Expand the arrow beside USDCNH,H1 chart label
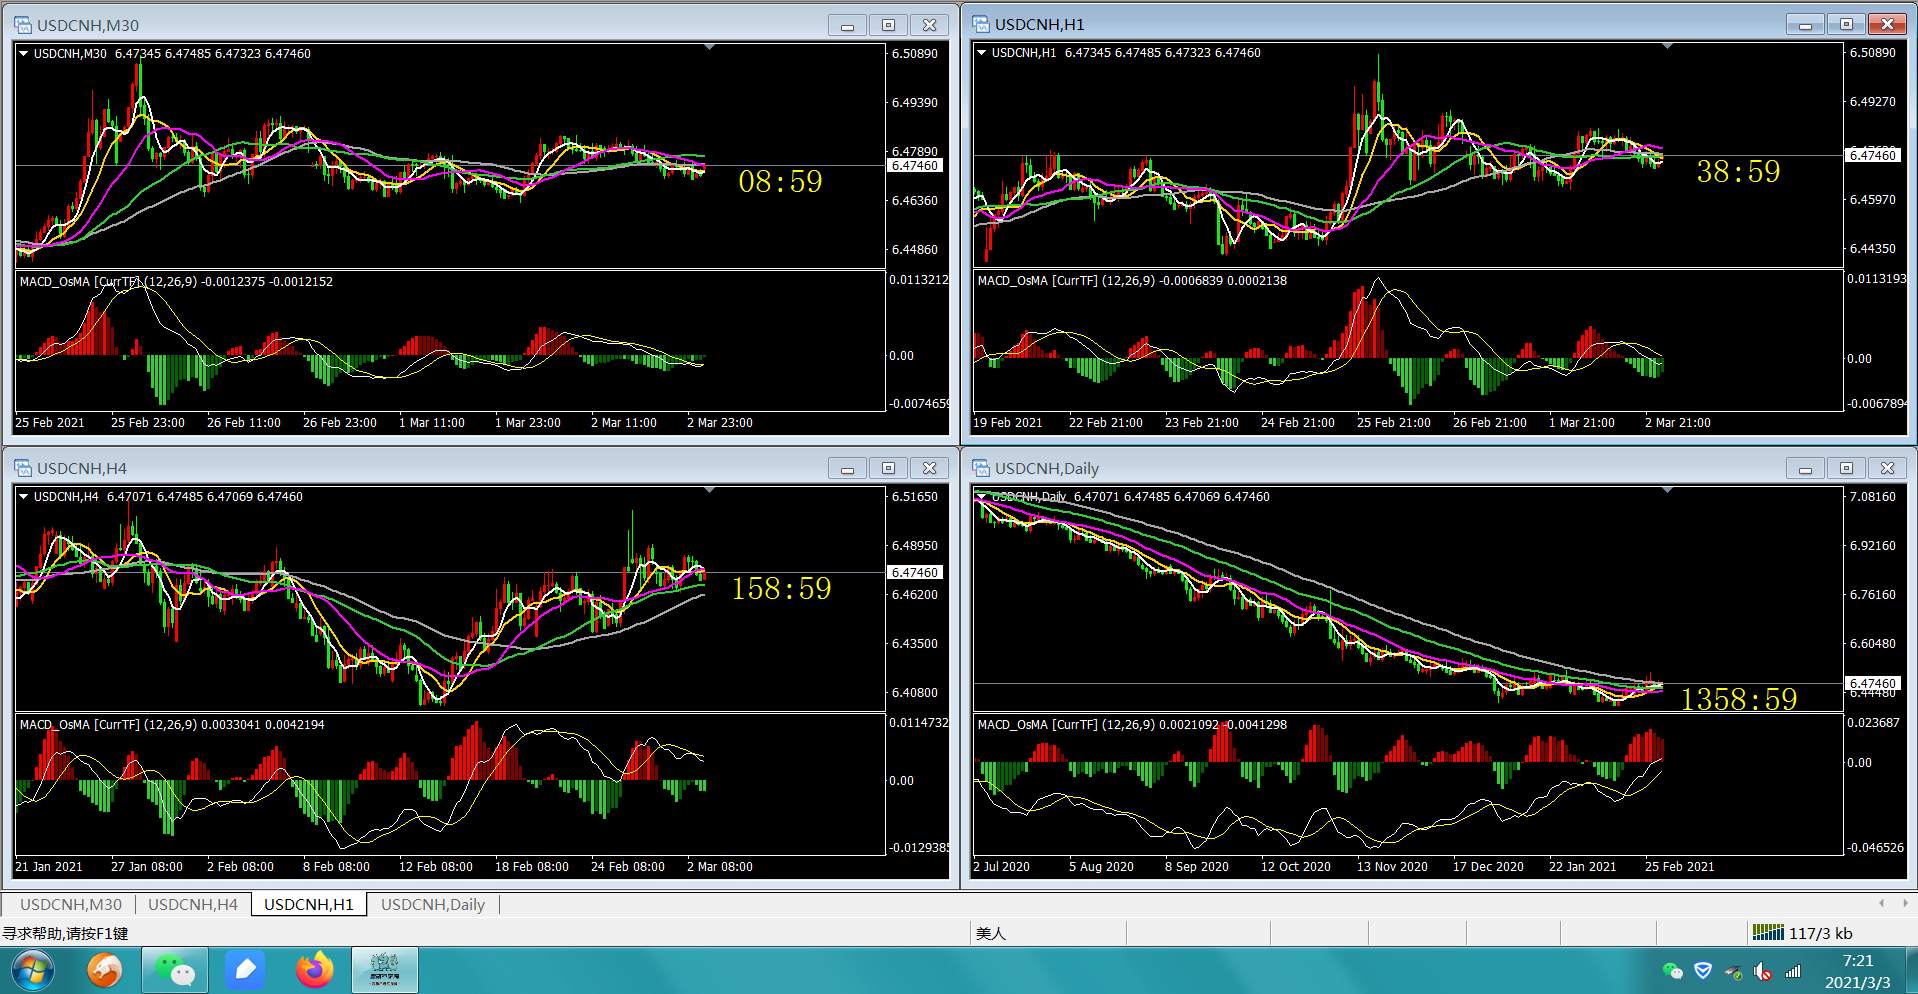Viewport: 1918px width, 994px height. (981, 53)
